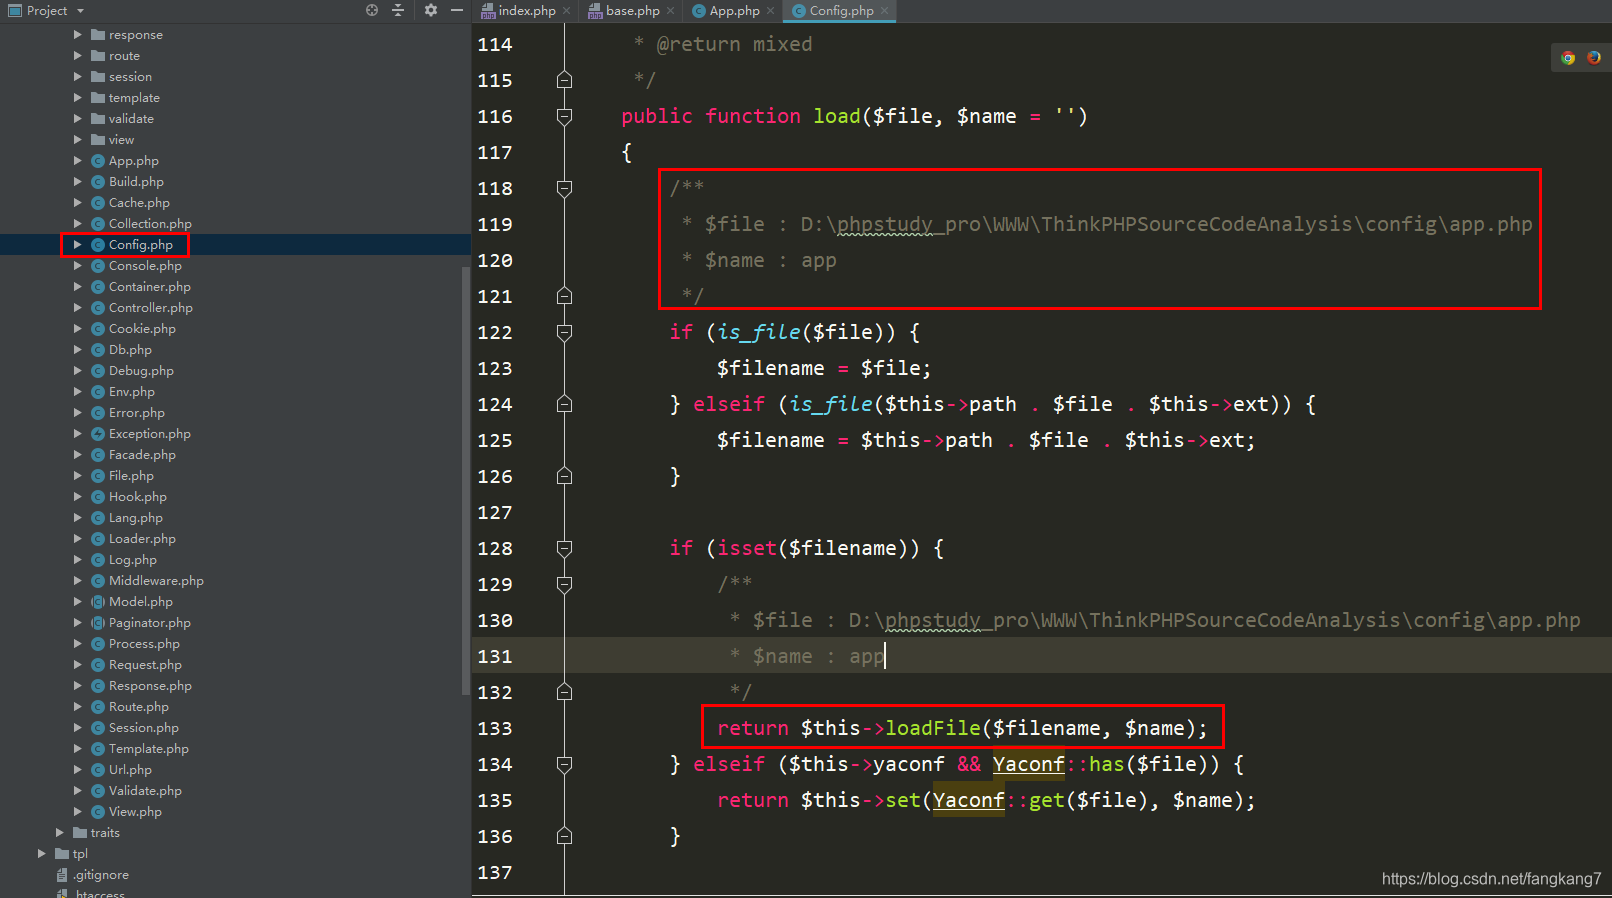The height and width of the screenshot is (898, 1612).
Task: Click the Yaconf class on line 134
Action: pos(1028,764)
